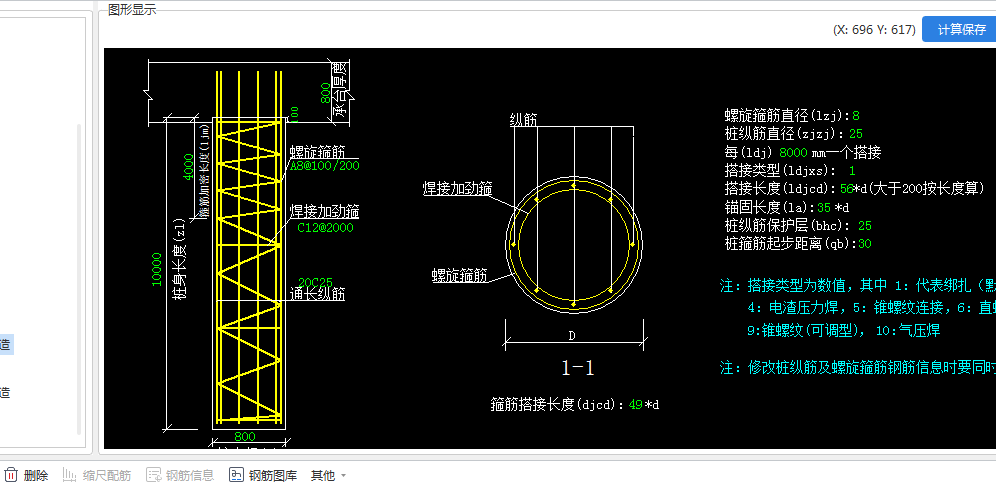The height and width of the screenshot is (483, 996).
Task: Edit the 8000 mm lap interval value
Action: coord(793,153)
